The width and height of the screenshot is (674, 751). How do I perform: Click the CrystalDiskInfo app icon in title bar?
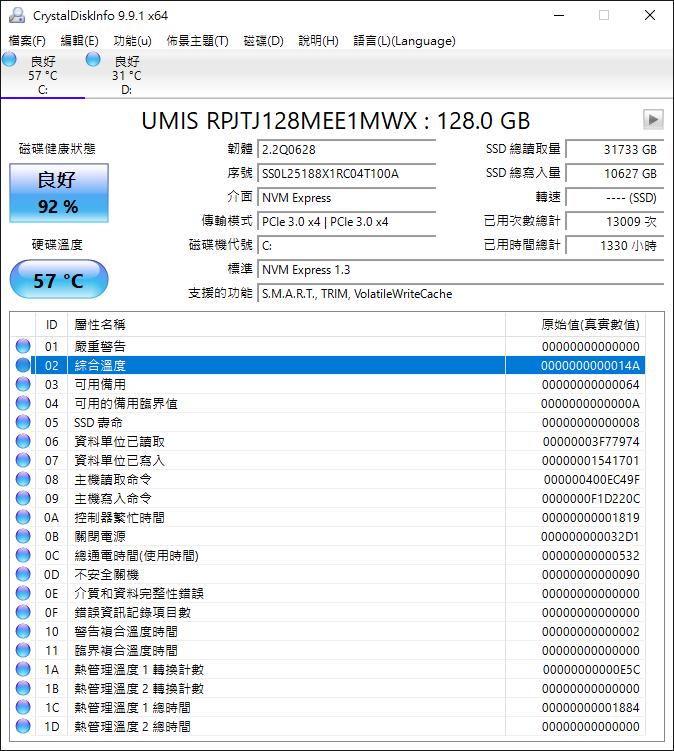pos(17,15)
